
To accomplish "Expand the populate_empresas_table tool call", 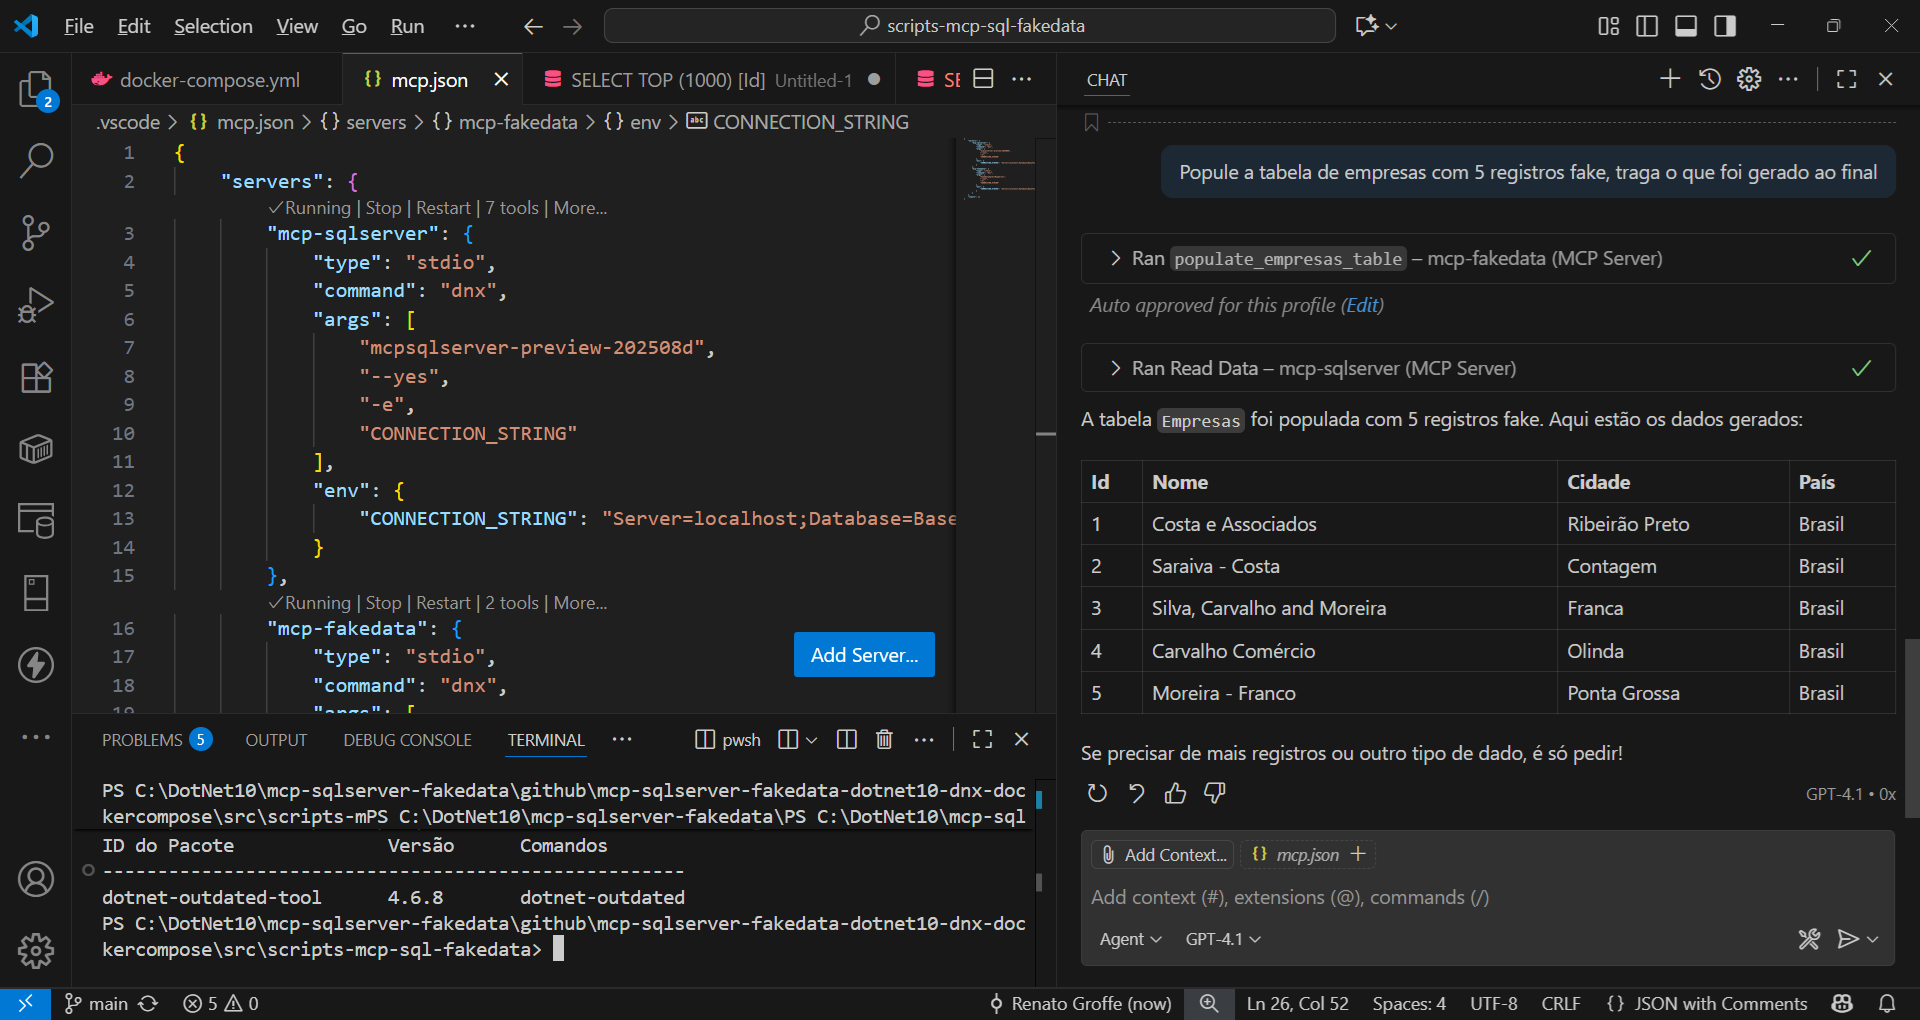I will pyautogui.click(x=1488, y=258).
